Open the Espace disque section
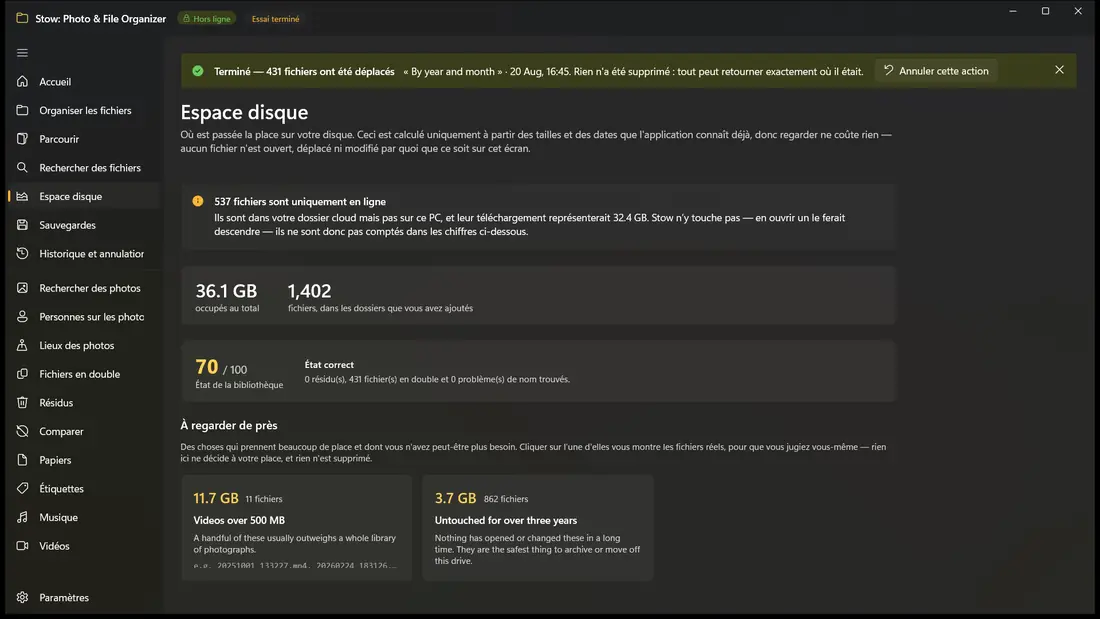The width and height of the screenshot is (1100, 619). tap(84, 197)
